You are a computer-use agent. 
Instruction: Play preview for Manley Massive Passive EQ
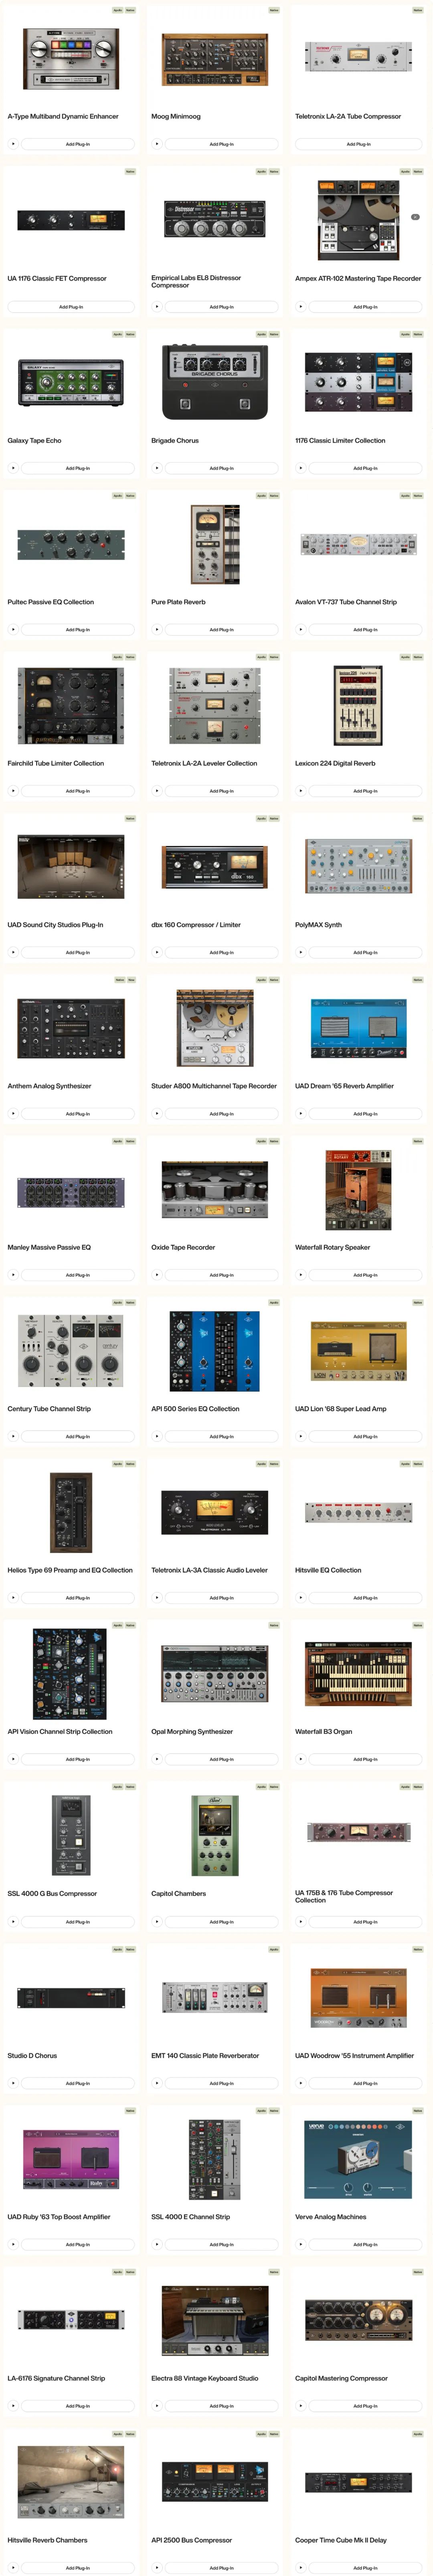[13, 1275]
